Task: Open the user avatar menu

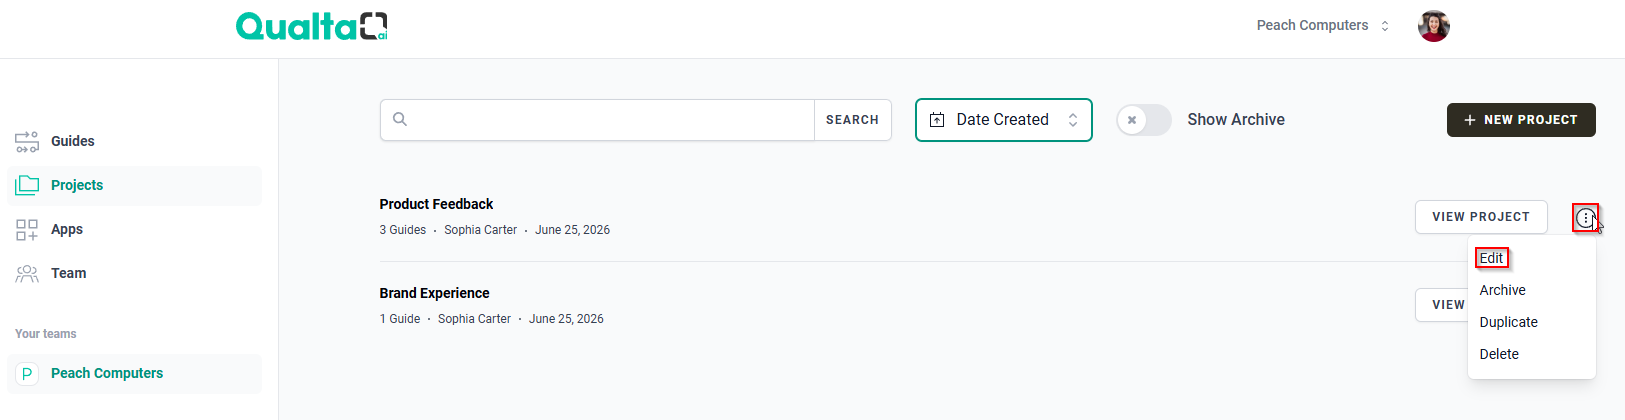Action: click(1434, 26)
